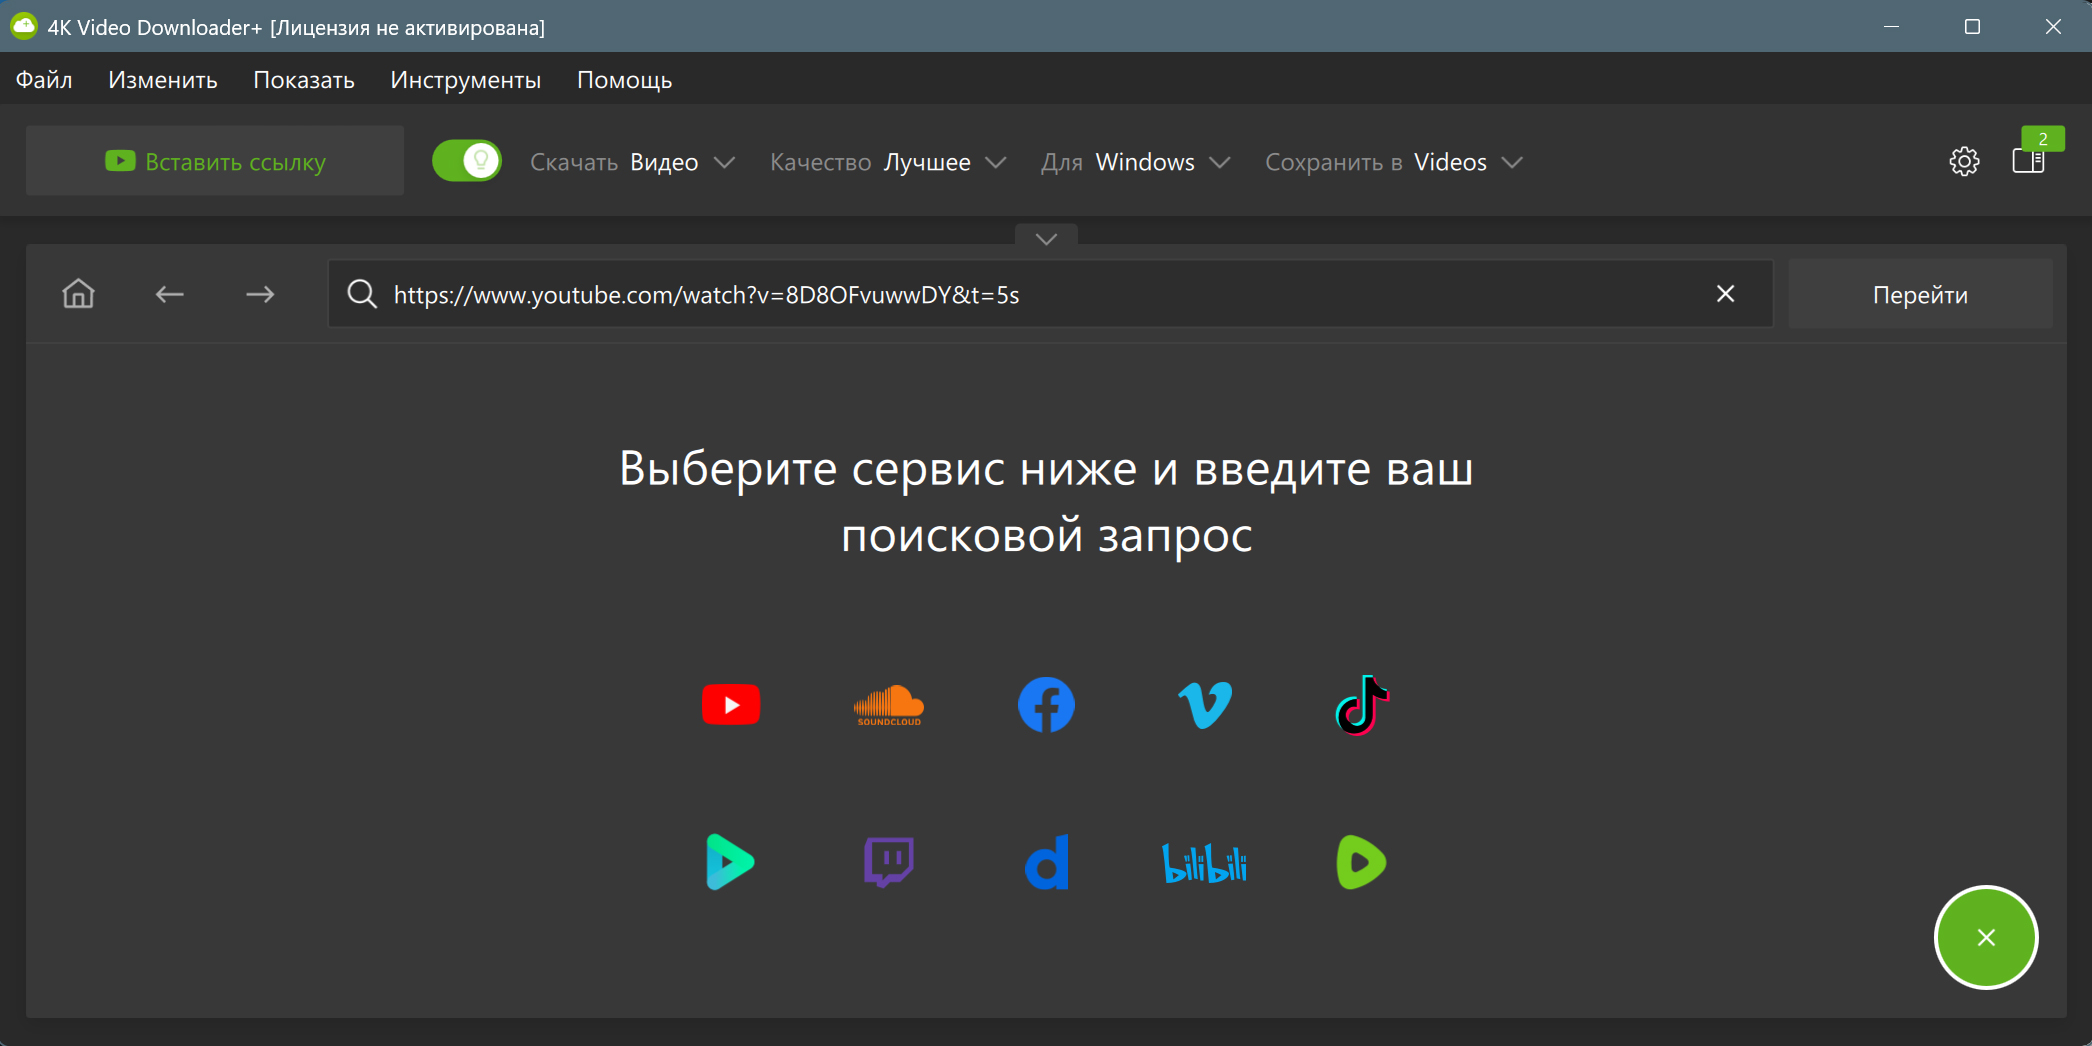Open the Bilibili service icon
Viewport: 2092px width, 1046px height.
(1204, 863)
